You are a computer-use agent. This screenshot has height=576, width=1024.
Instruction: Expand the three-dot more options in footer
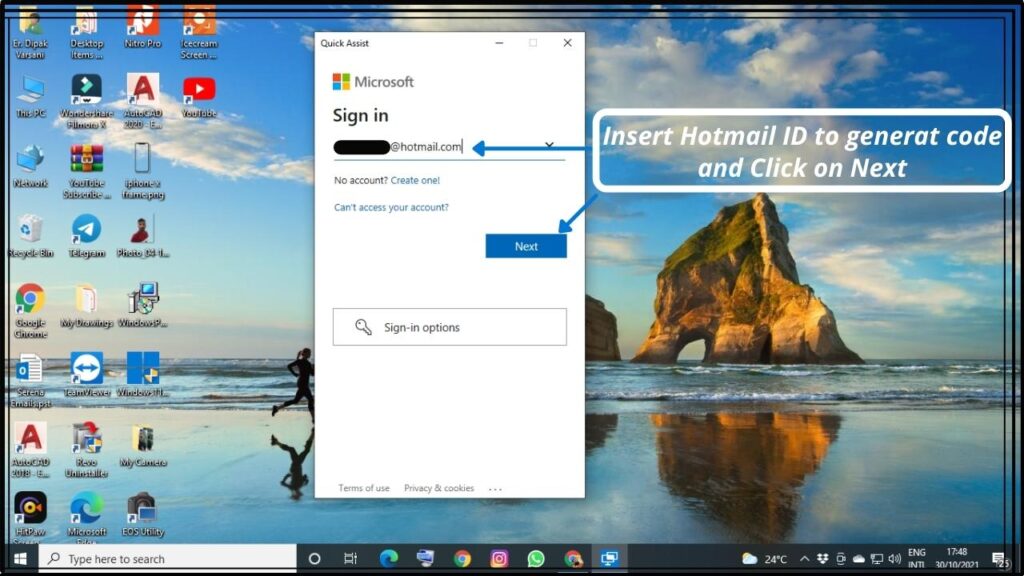(x=495, y=489)
